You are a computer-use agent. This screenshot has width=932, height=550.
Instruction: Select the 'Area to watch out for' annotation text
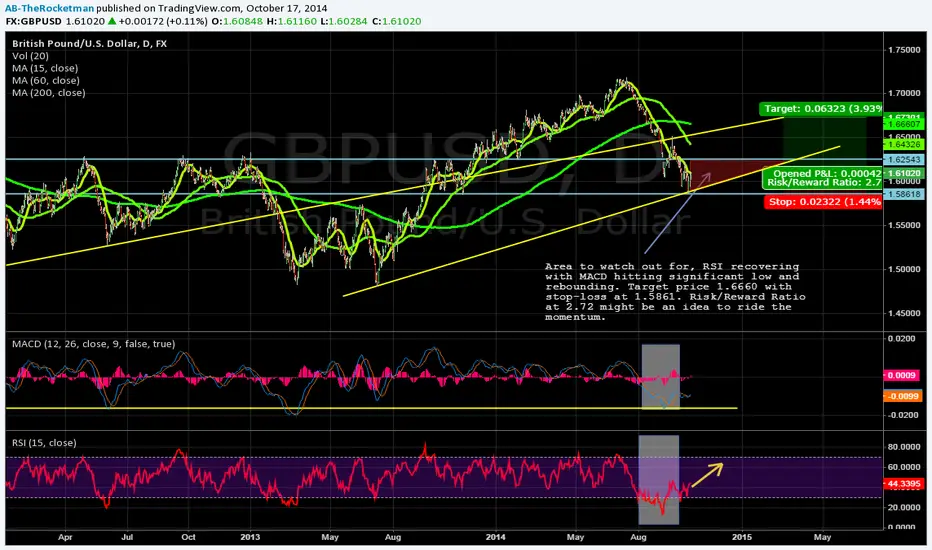676,292
